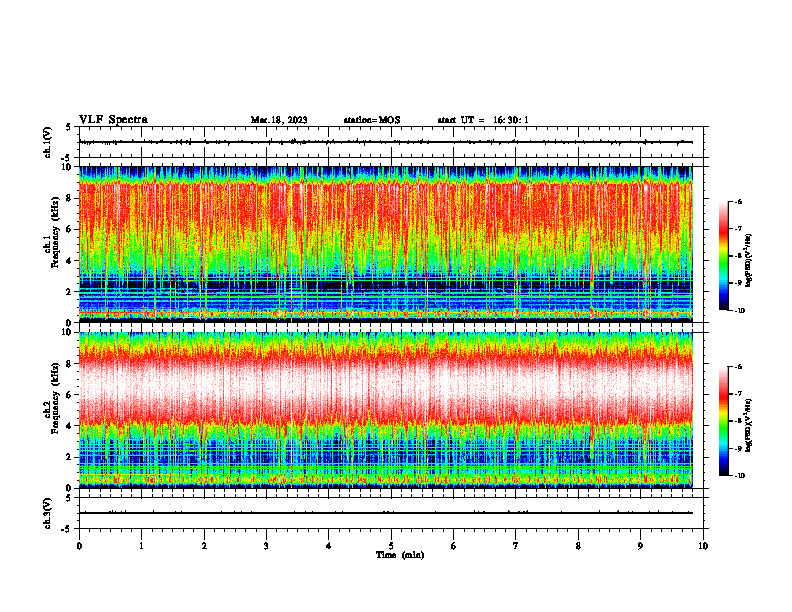Screen dimensions: 792x612
Task: Click the ch.1 voltage waveform trace
Action: (386, 142)
